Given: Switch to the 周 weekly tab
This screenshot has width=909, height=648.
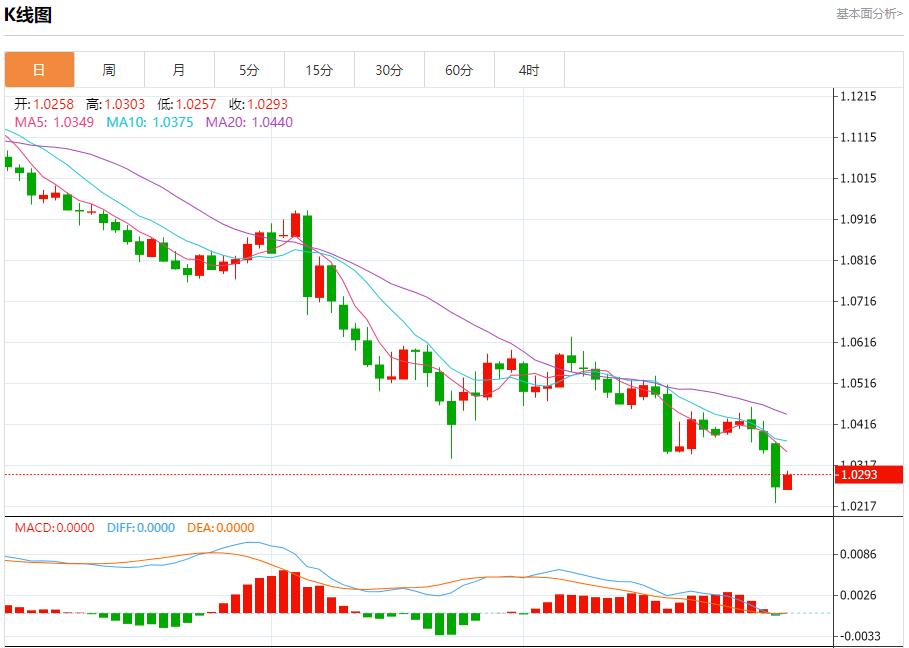Looking at the screenshot, I should click(109, 70).
